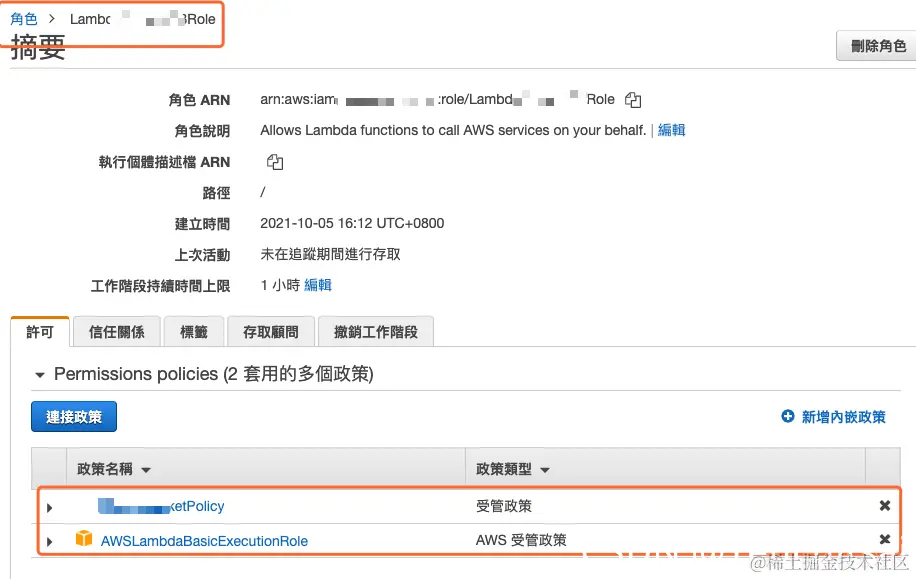Open the policy link ending in etPolicy
This screenshot has width=916, height=579.
[161, 506]
